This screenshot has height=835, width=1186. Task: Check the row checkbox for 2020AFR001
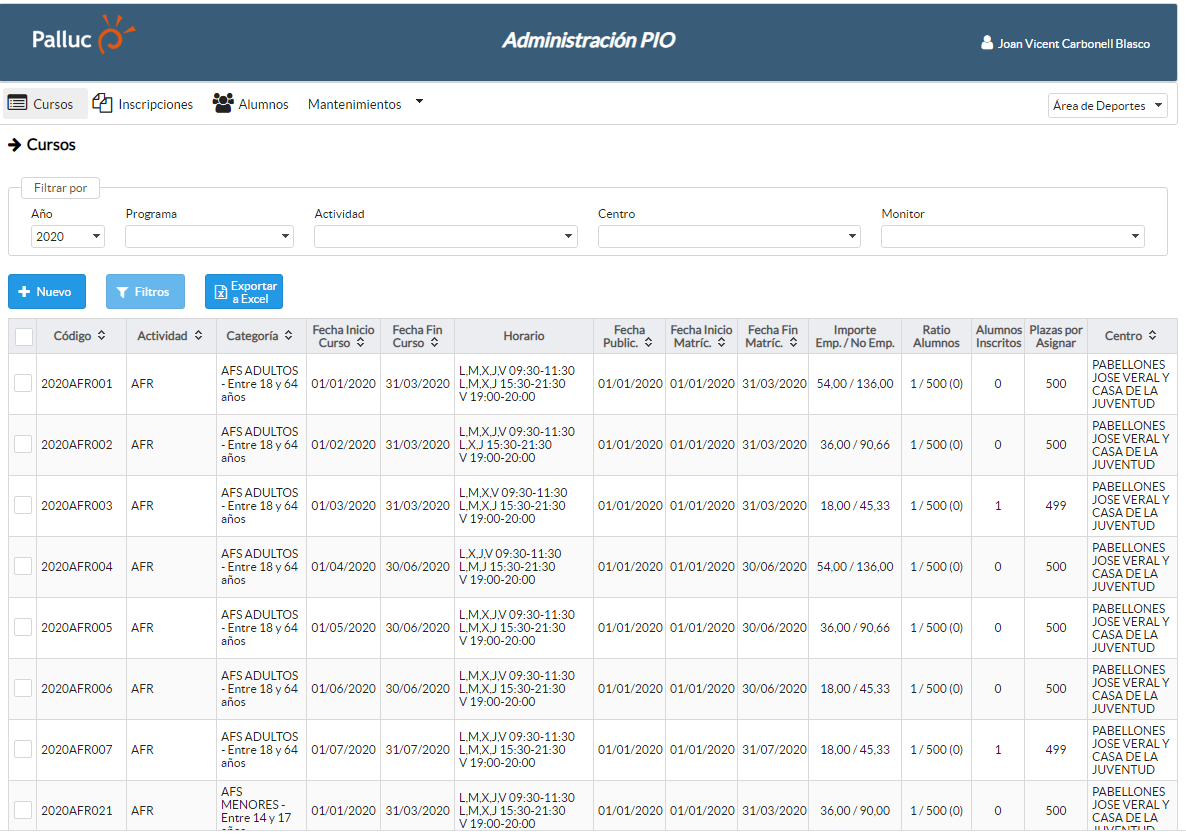coord(23,384)
